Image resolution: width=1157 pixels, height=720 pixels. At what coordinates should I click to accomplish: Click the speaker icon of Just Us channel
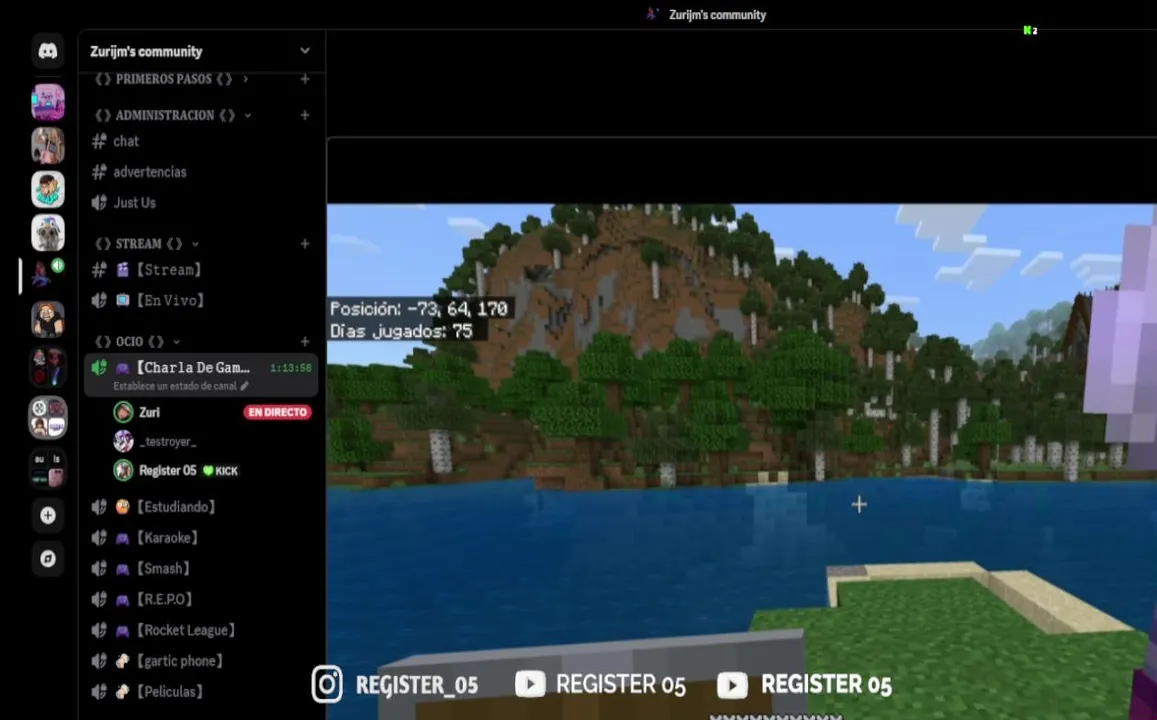tap(99, 202)
